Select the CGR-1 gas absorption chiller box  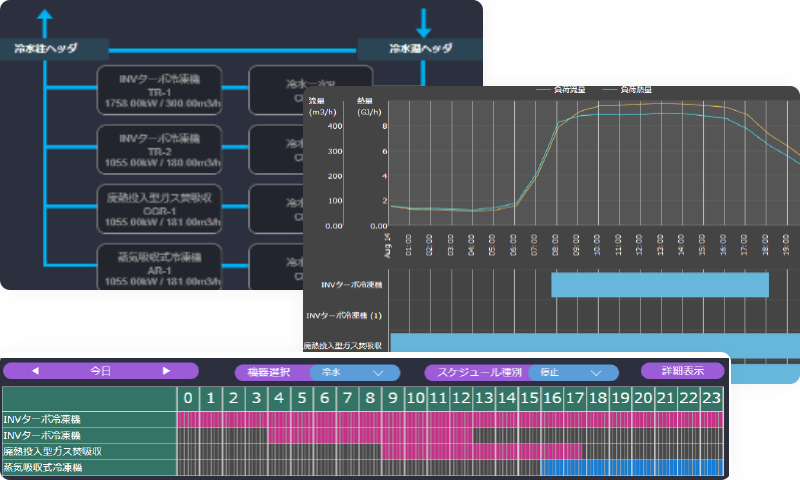(x=161, y=205)
